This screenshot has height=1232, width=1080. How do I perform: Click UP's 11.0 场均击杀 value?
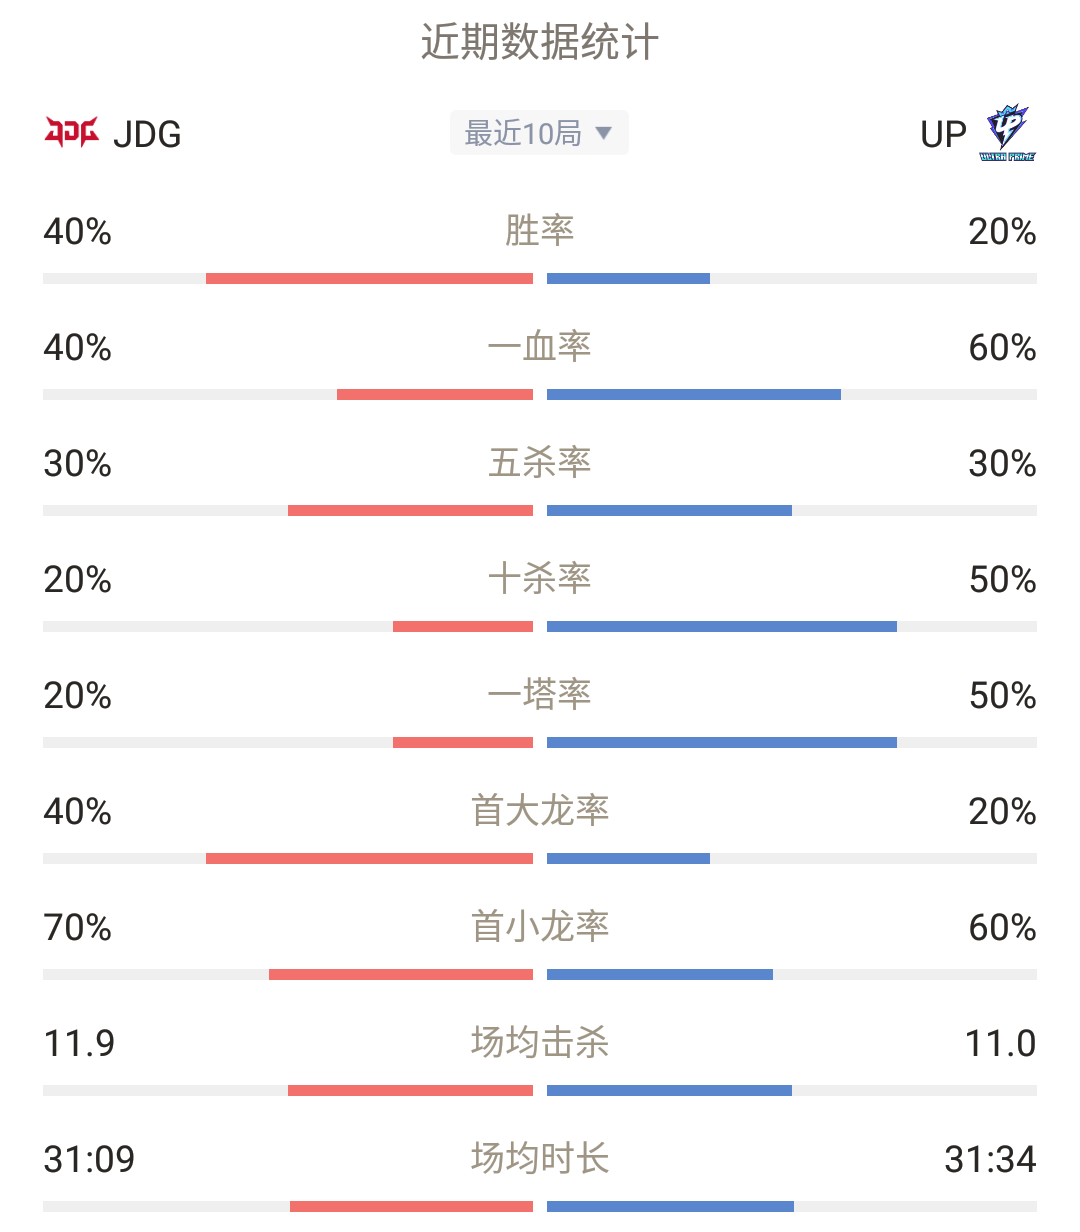click(1001, 1044)
